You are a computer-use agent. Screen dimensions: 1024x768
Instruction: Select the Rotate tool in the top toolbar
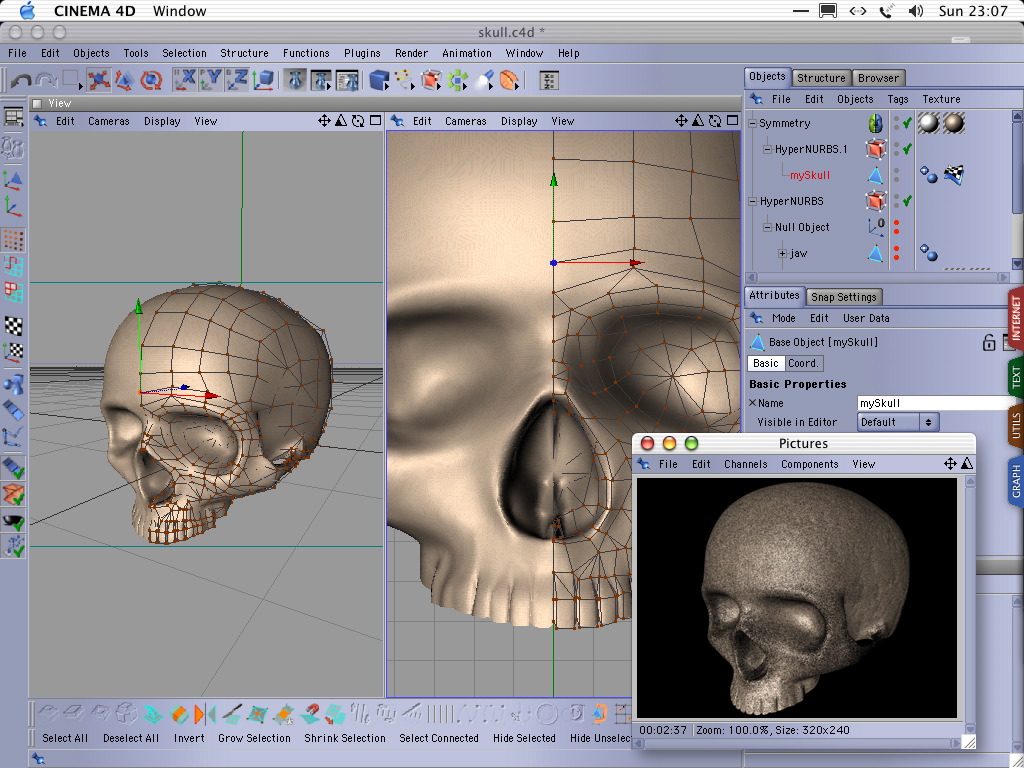pos(151,80)
